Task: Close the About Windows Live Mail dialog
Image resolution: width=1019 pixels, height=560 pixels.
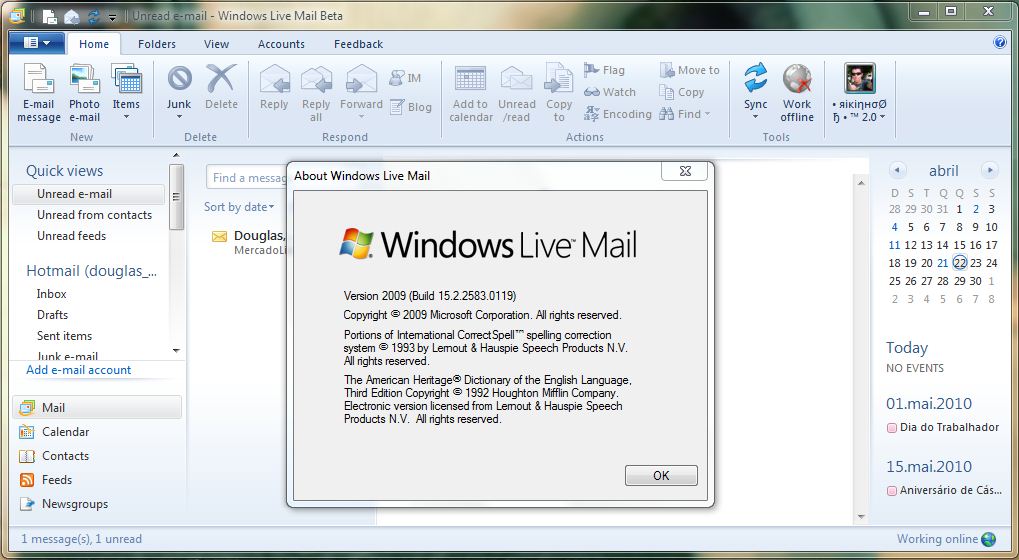Action: [685, 171]
